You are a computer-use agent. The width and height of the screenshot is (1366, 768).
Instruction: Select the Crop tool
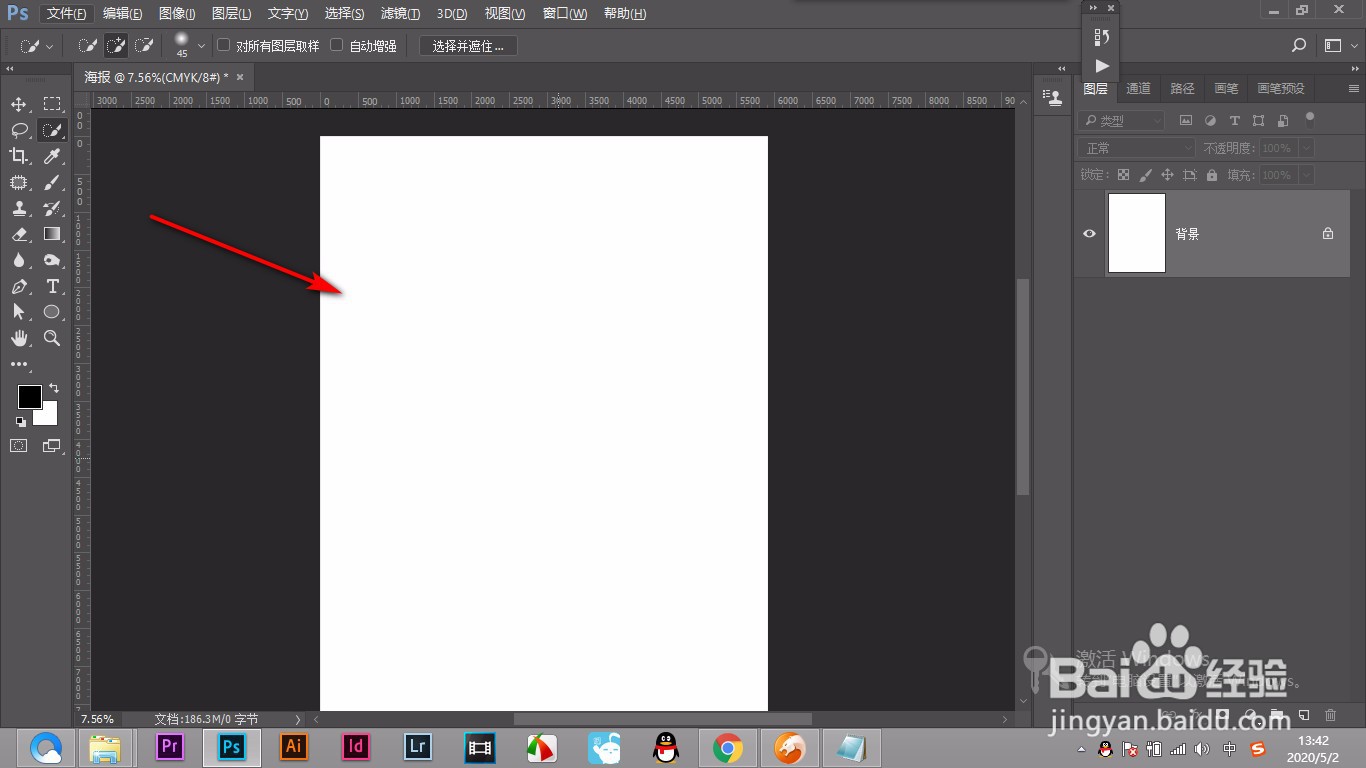(x=19, y=156)
